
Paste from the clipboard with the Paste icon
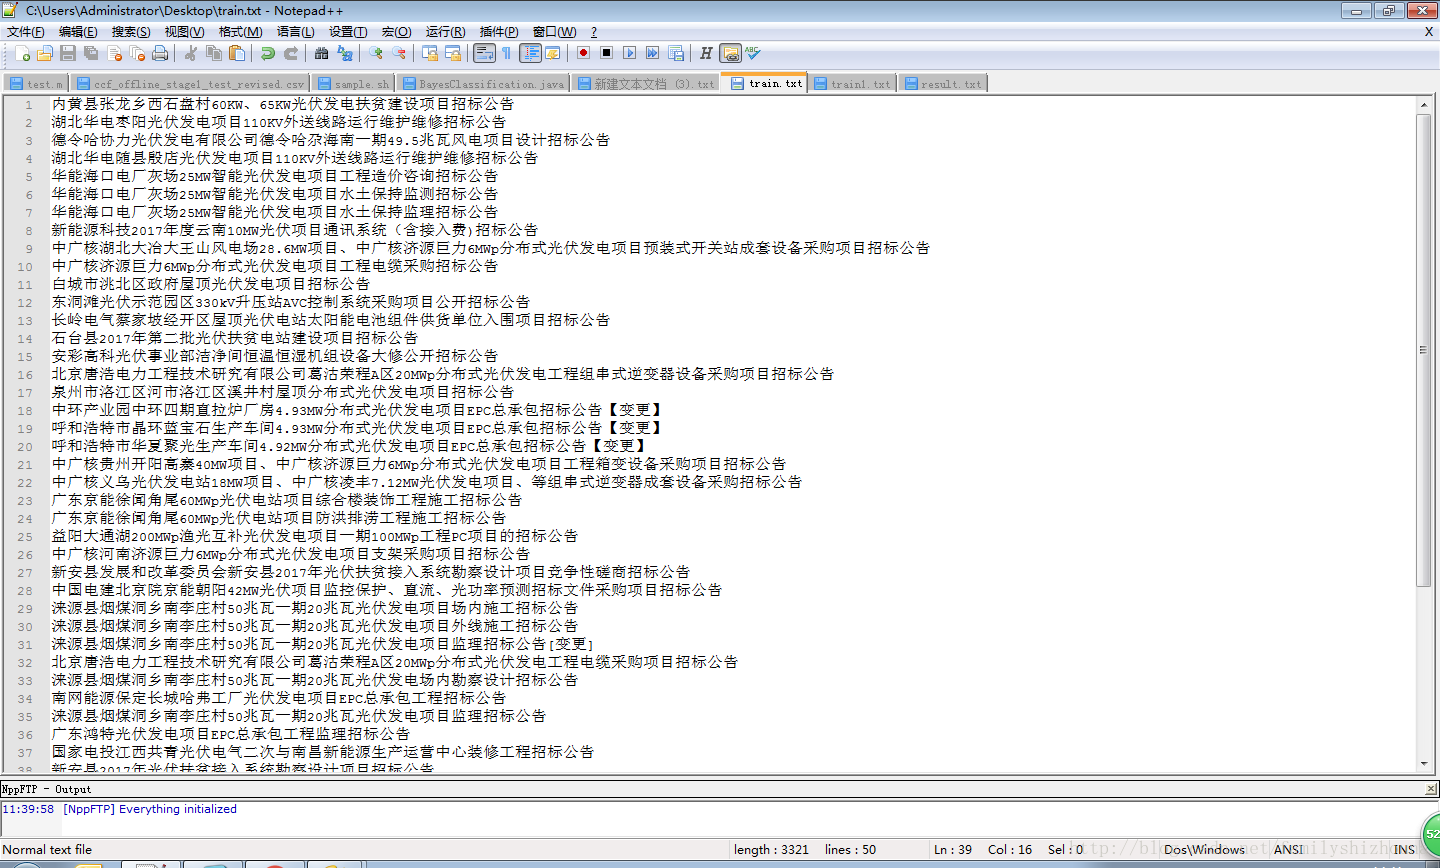tap(236, 53)
